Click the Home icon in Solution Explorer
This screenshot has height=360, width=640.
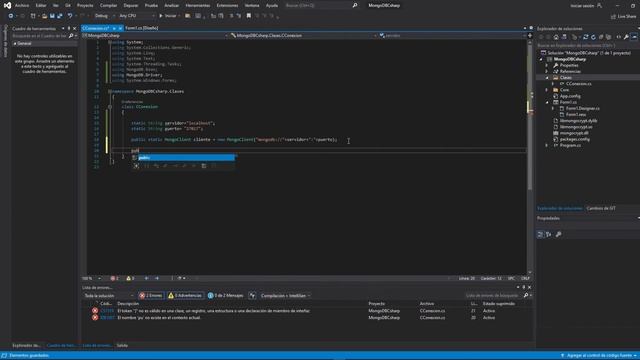(x=556, y=37)
